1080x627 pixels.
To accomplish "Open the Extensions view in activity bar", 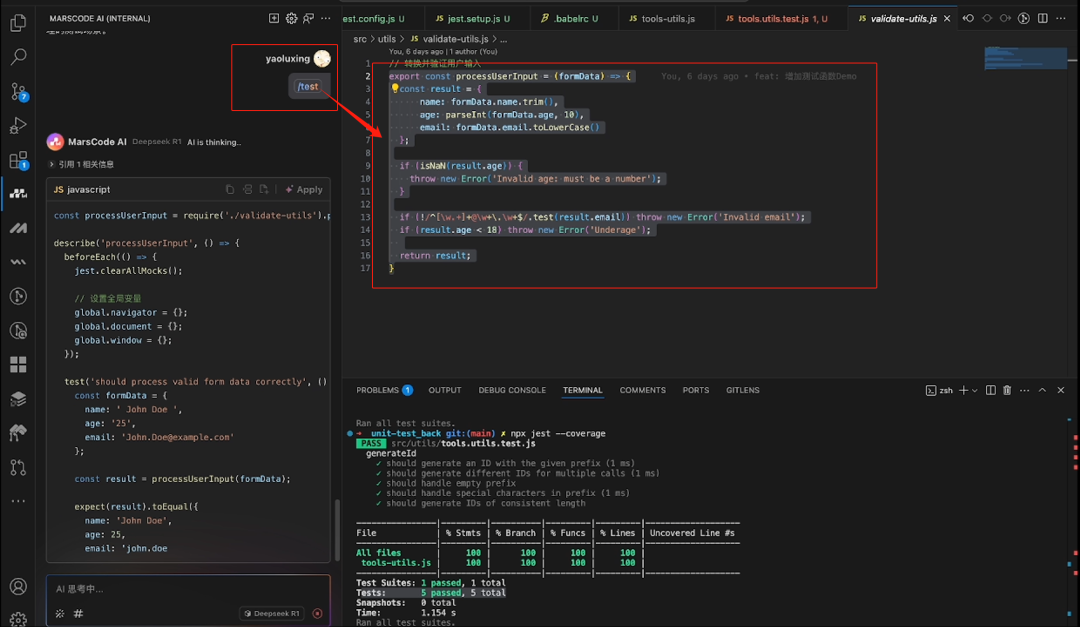I will click(18, 160).
